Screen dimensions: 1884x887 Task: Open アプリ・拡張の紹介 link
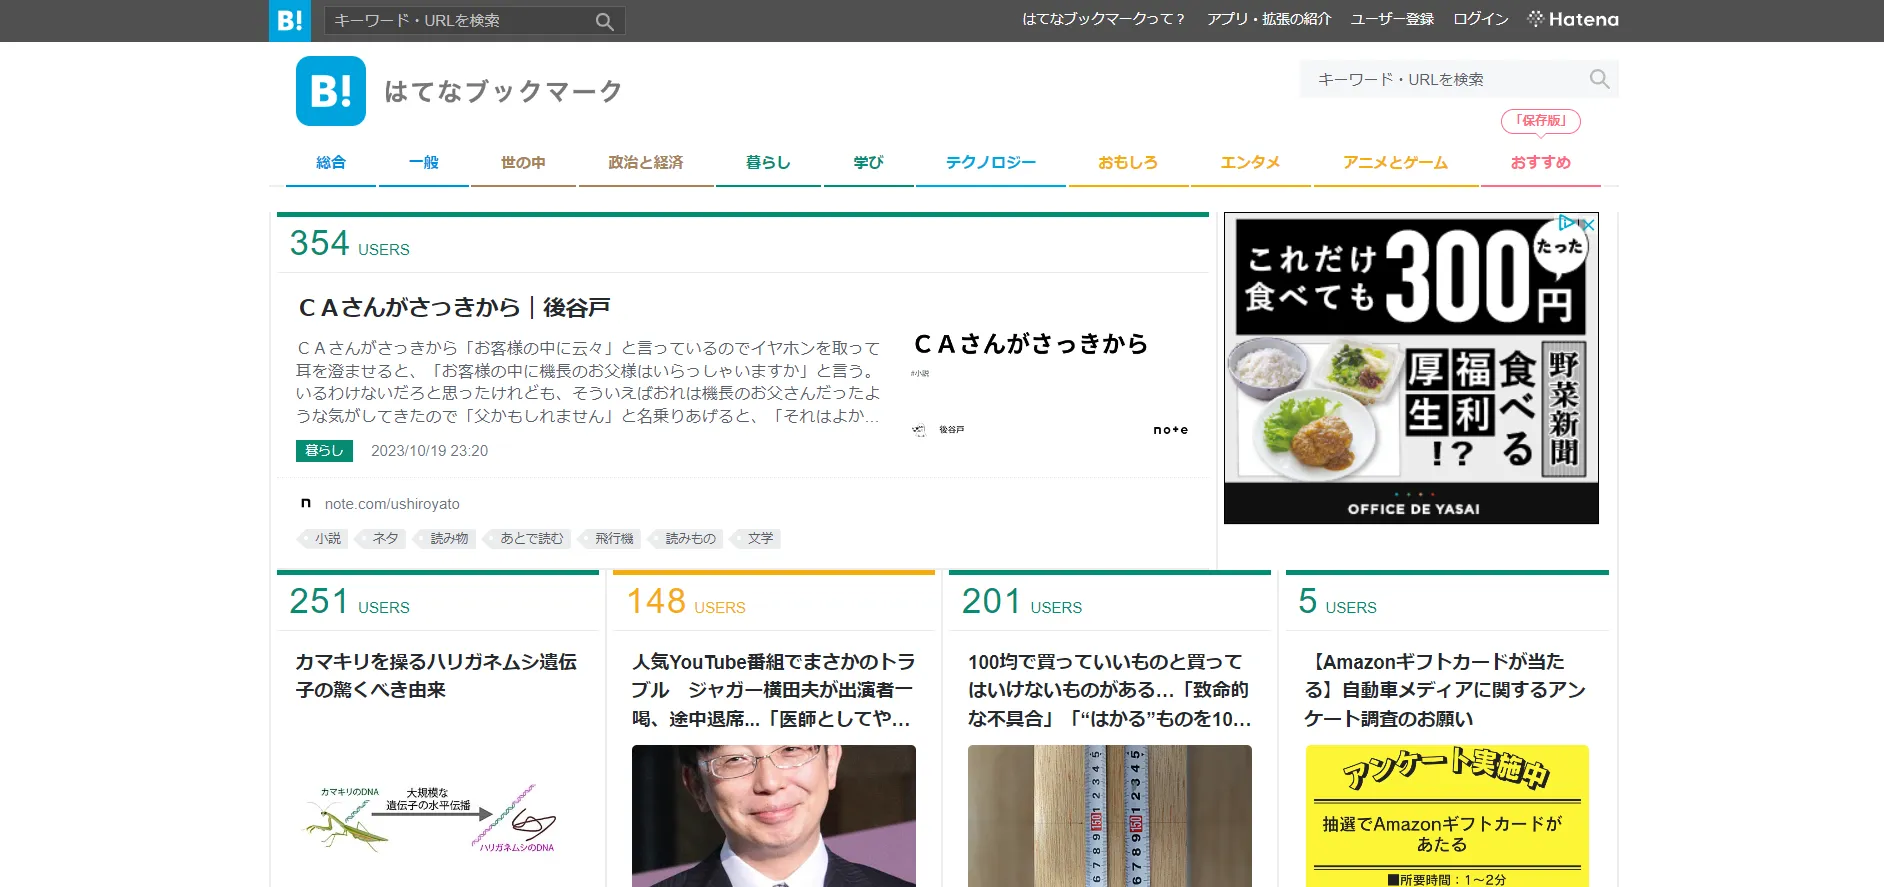[x=1269, y=19]
